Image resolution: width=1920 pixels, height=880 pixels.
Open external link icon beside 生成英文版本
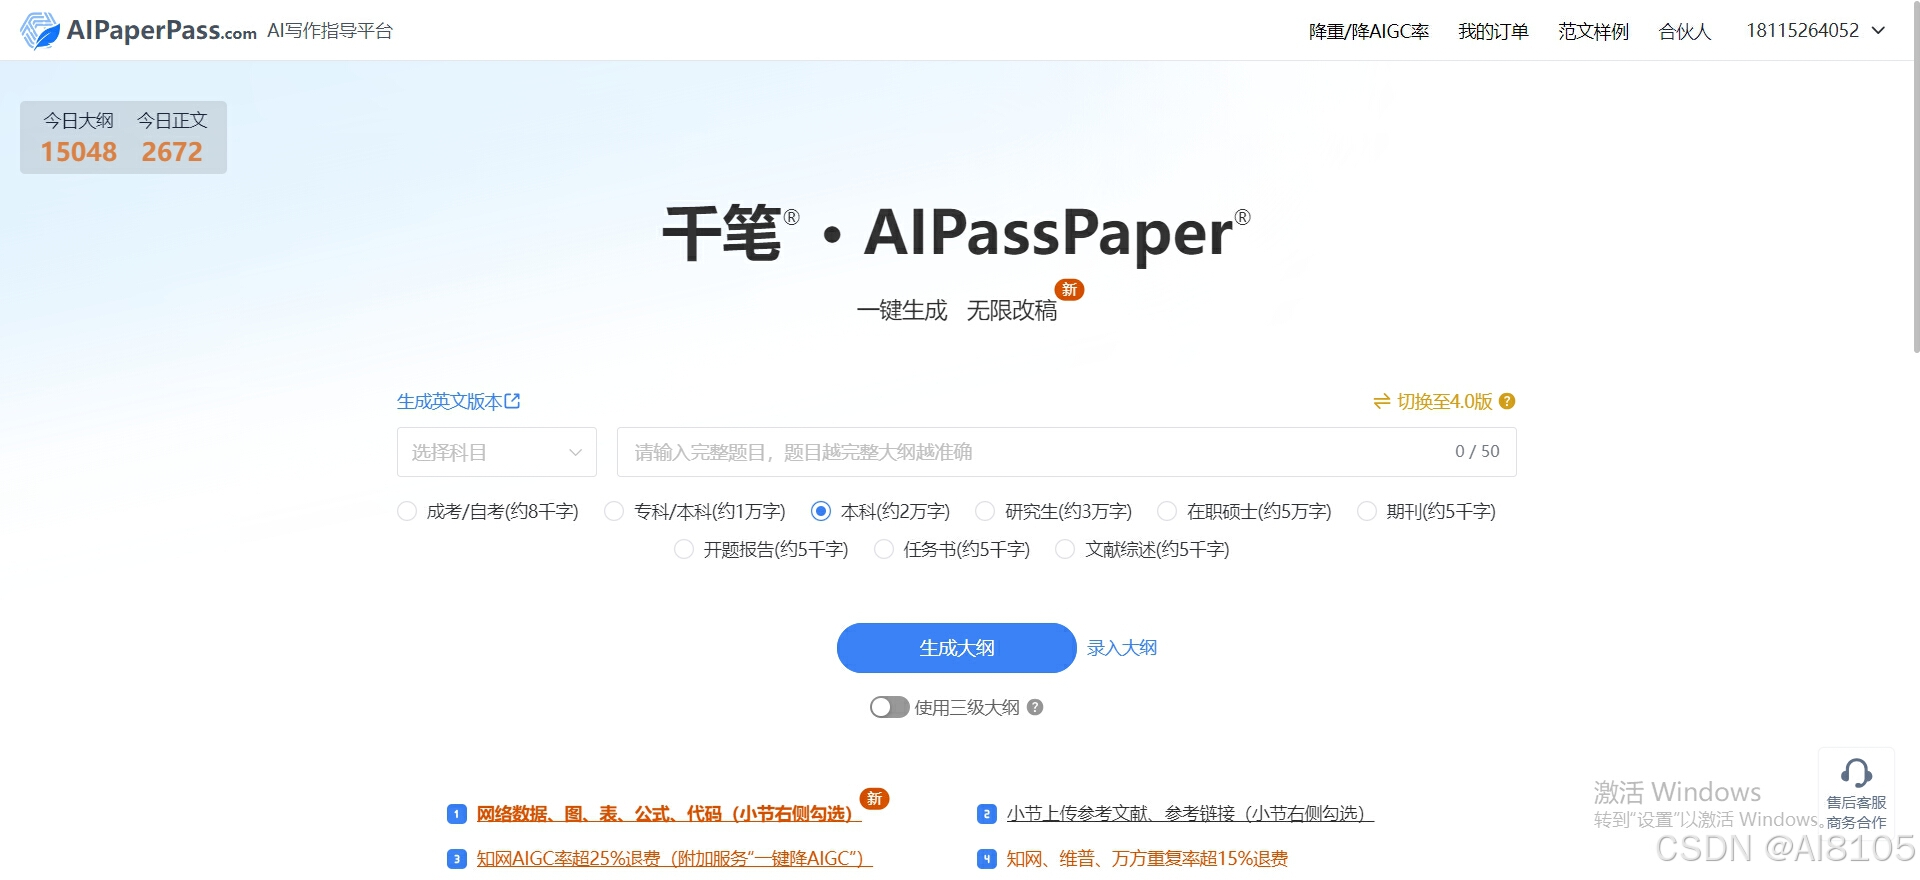pos(512,401)
